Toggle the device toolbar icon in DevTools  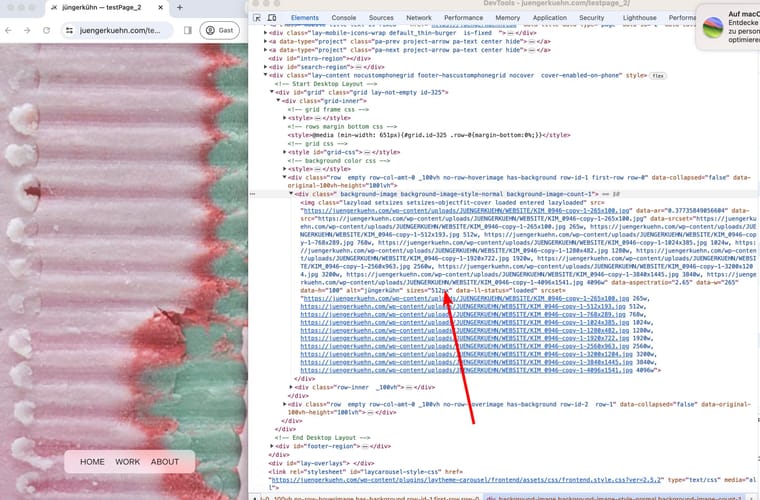pos(271,18)
